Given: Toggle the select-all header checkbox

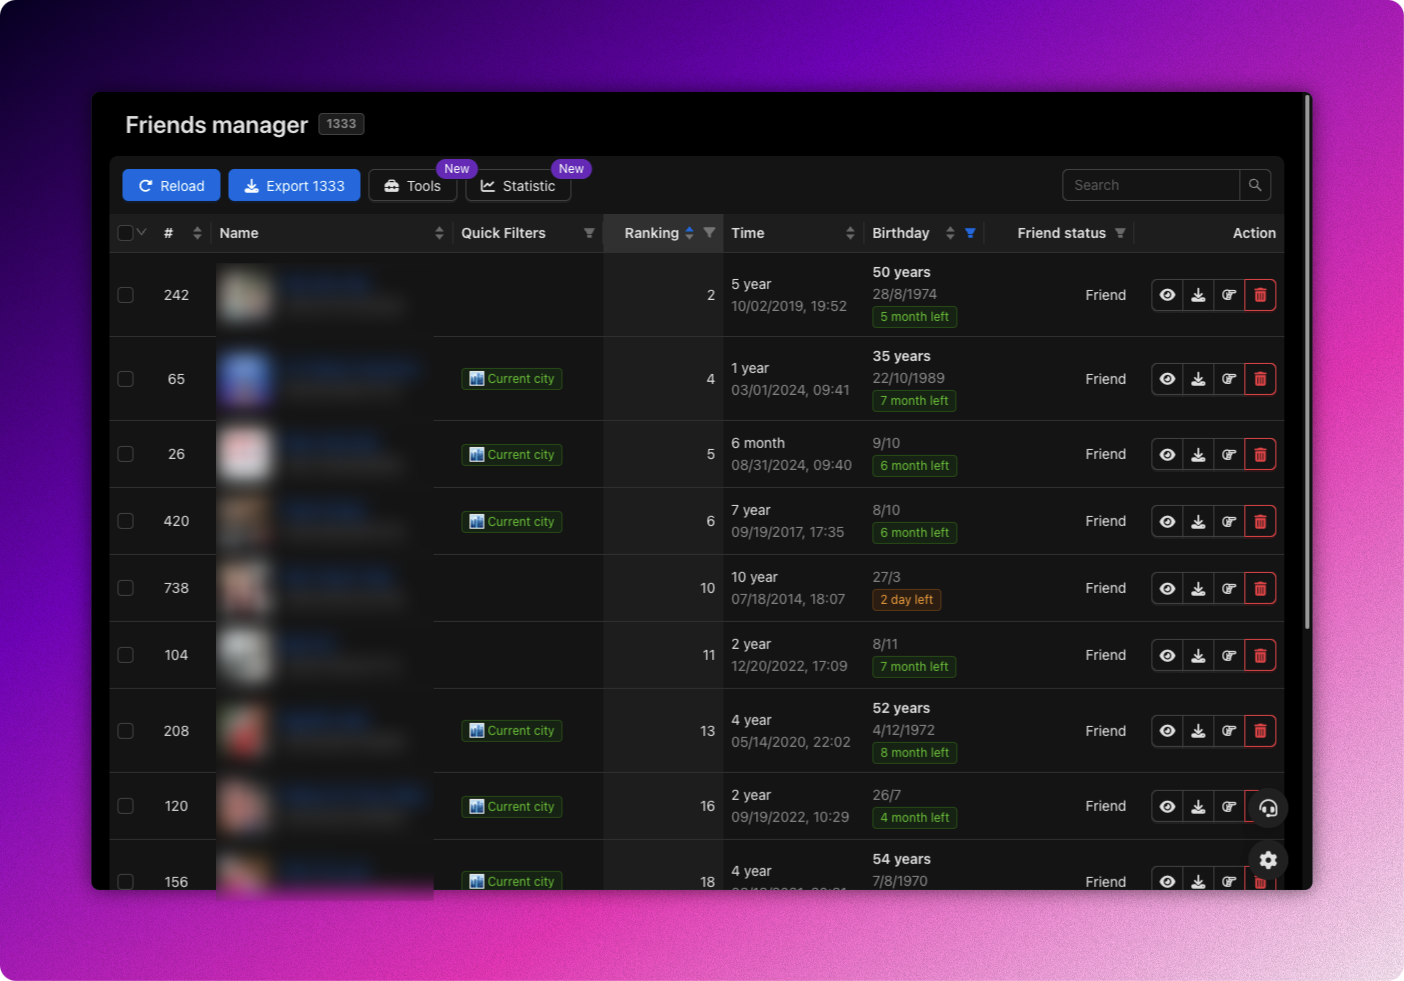Looking at the screenshot, I should point(125,233).
